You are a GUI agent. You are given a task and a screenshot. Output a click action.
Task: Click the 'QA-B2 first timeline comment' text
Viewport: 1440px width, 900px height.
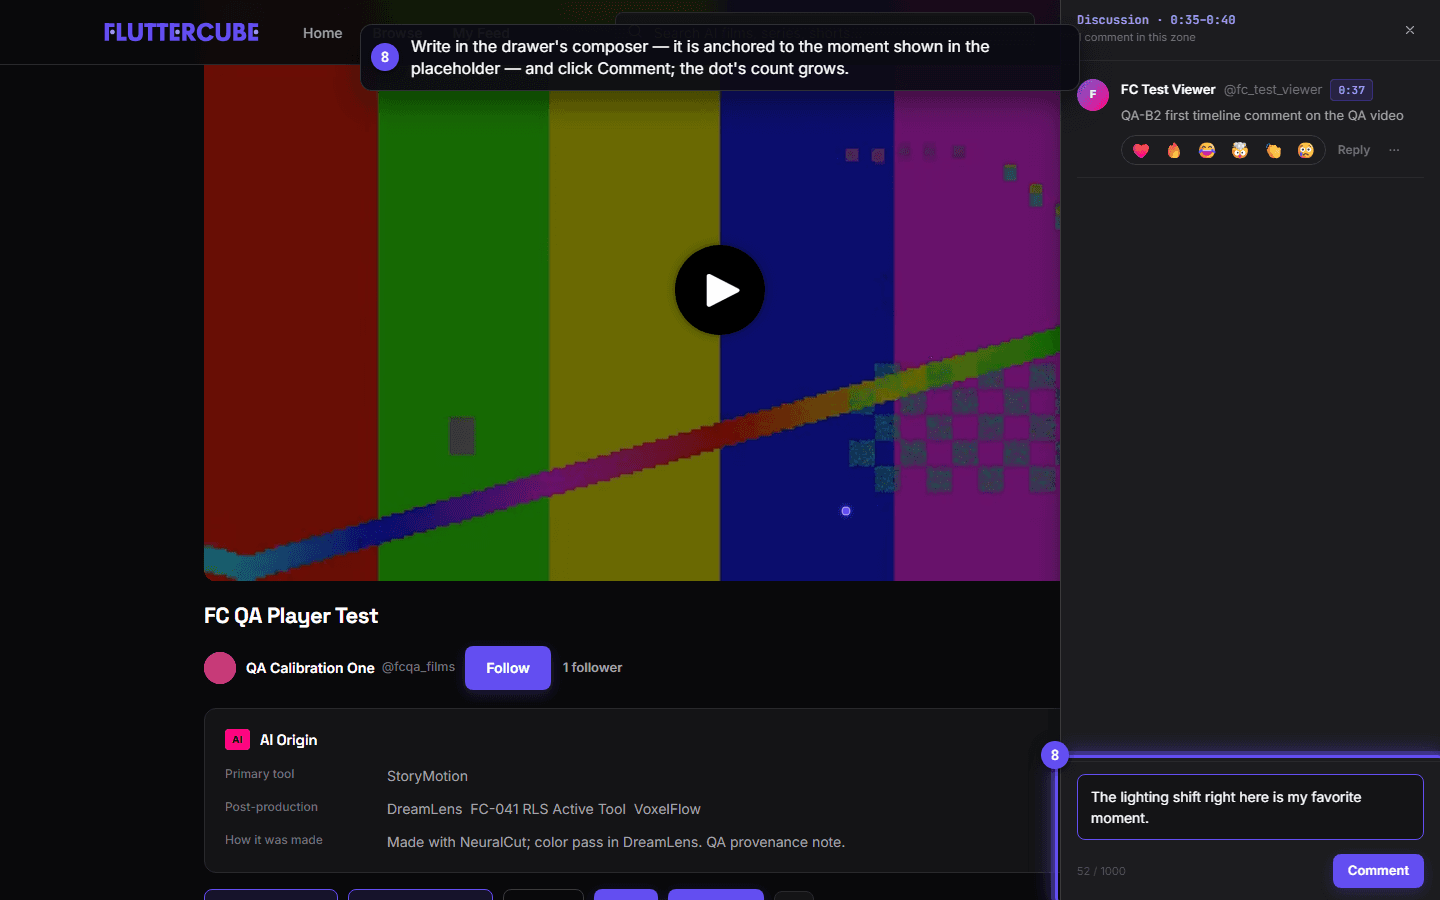[1262, 116]
